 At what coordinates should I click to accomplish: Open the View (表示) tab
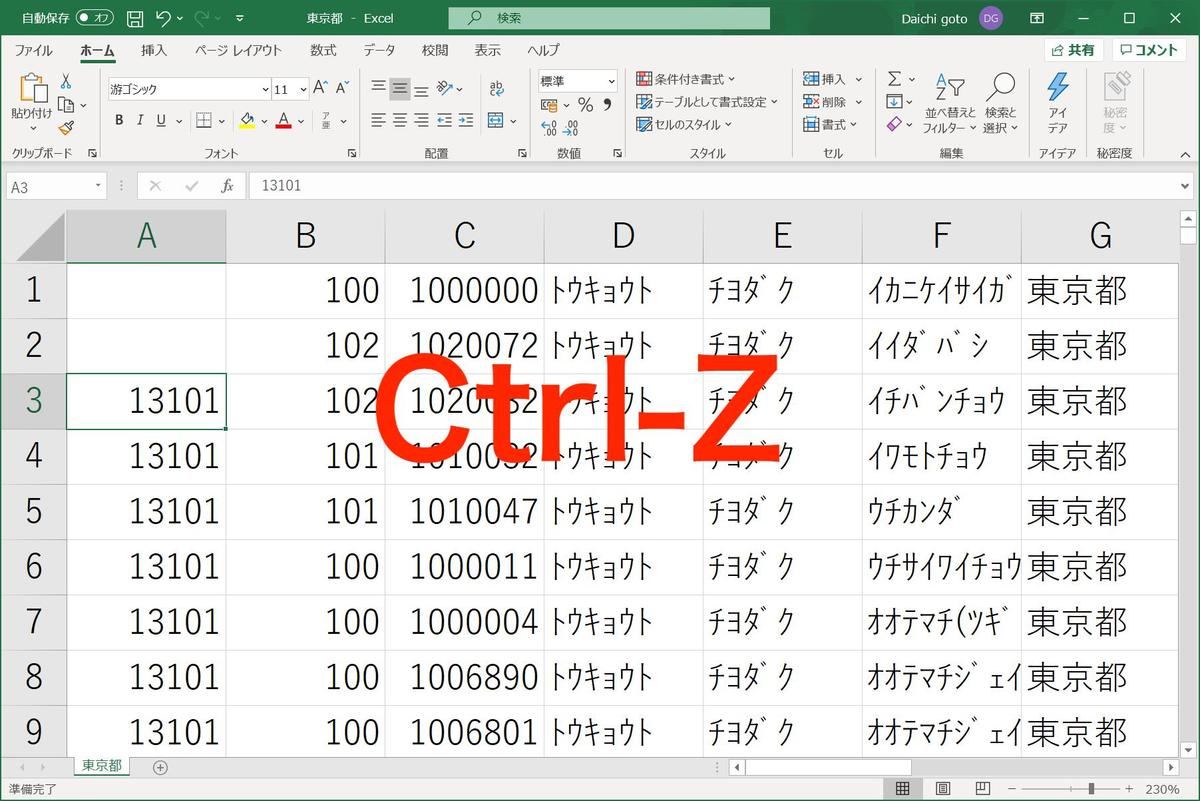[488, 50]
